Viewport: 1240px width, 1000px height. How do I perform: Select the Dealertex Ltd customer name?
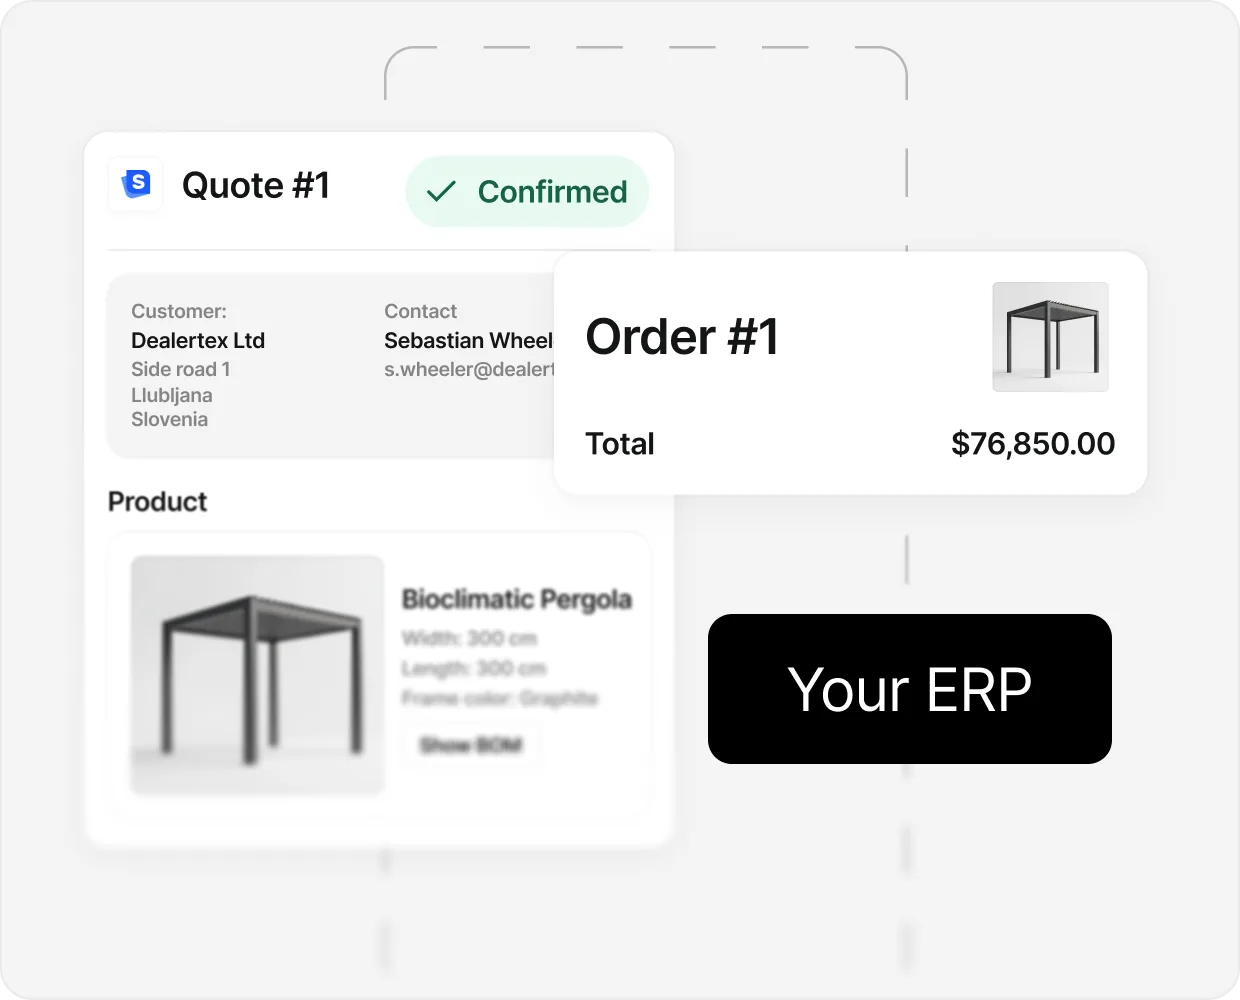[198, 340]
